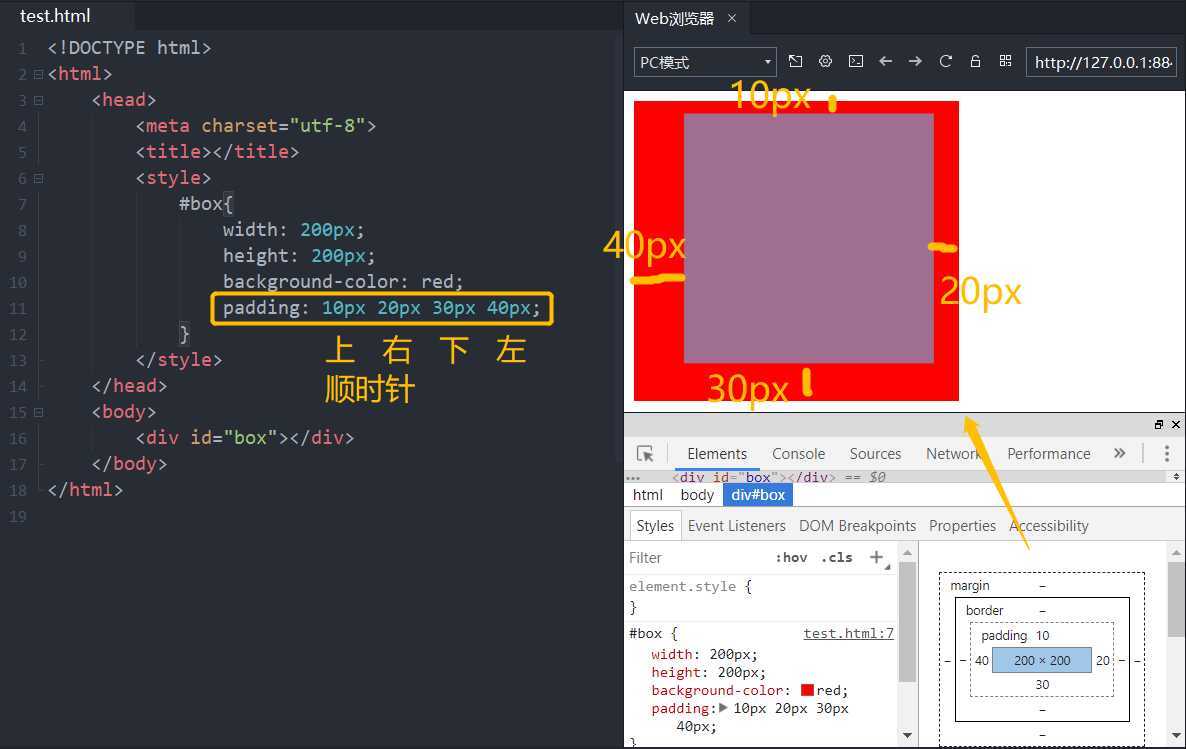Open DevTools three-dot customize menu
Screen dimensions: 1186x749
click(x=1167, y=453)
